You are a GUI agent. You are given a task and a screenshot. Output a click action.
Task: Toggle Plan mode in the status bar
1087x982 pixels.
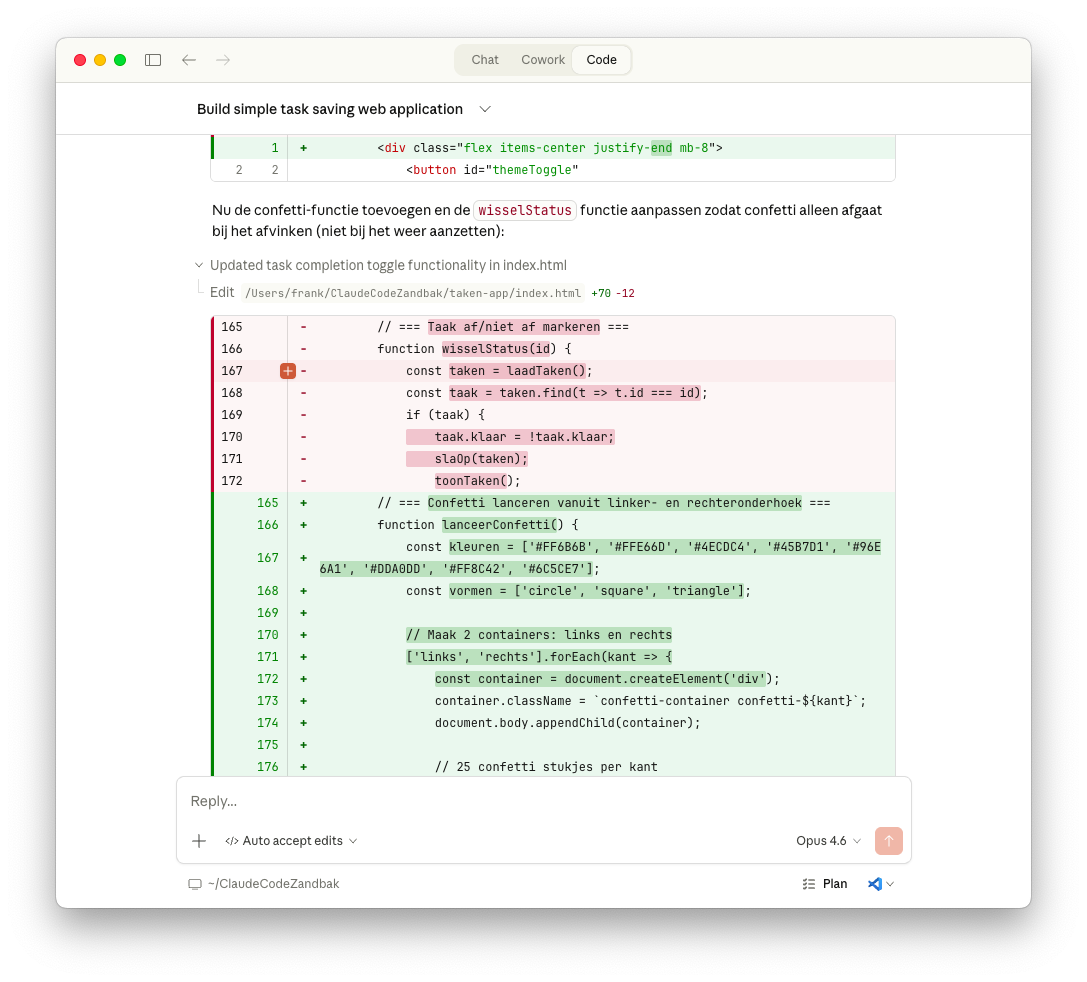tap(835, 884)
